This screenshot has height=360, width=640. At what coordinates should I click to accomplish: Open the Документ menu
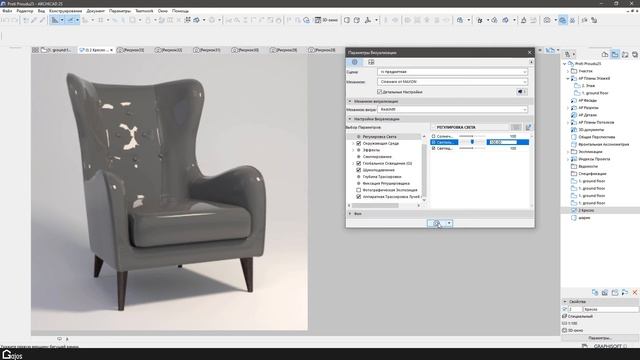96,11
